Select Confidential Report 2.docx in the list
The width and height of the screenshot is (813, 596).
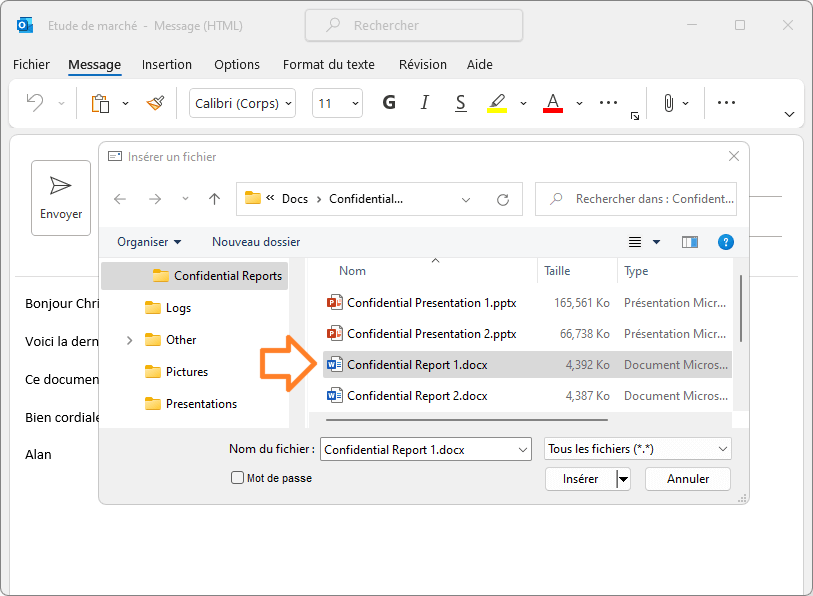click(415, 395)
